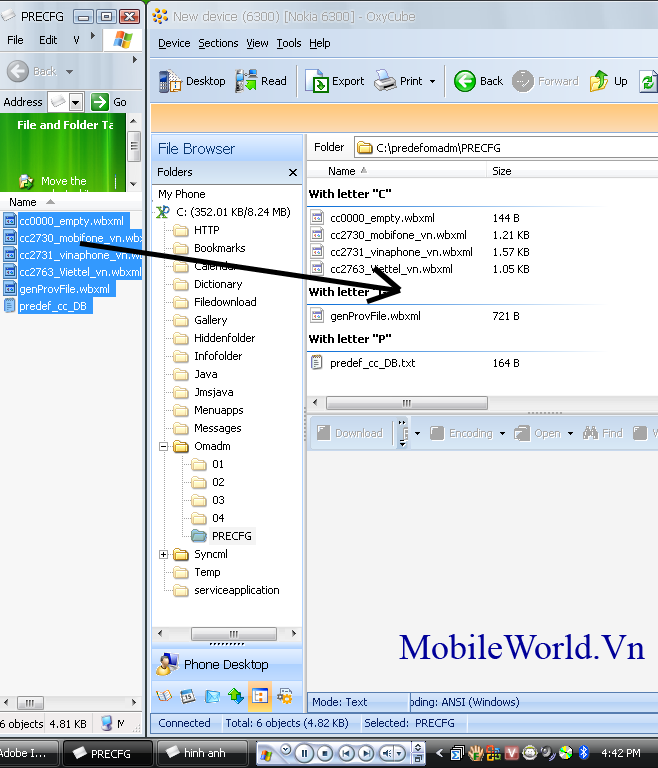Click the Read toolbar icon
This screenshot has width=658, height=768.
click(261, 81)
